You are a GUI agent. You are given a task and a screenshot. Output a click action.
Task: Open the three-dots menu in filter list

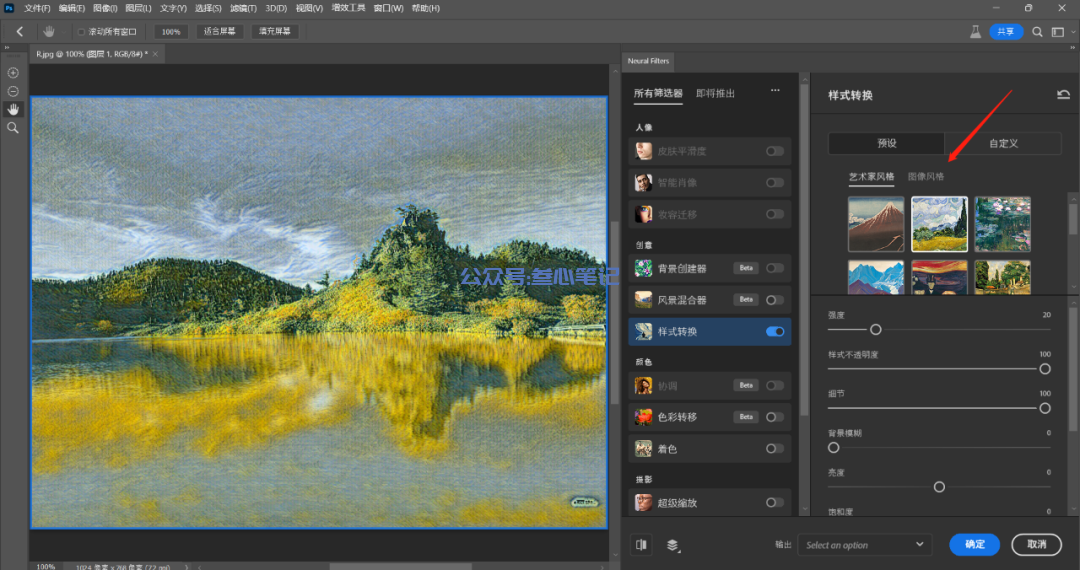coord(775,90)
